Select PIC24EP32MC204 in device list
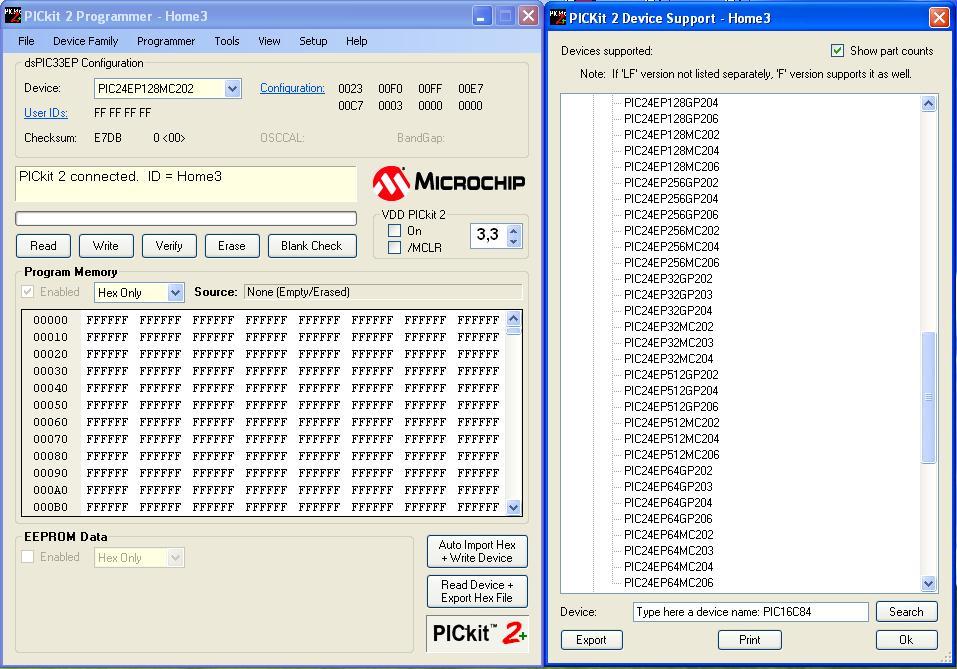The image size is (957, 669). click(668, 358)
